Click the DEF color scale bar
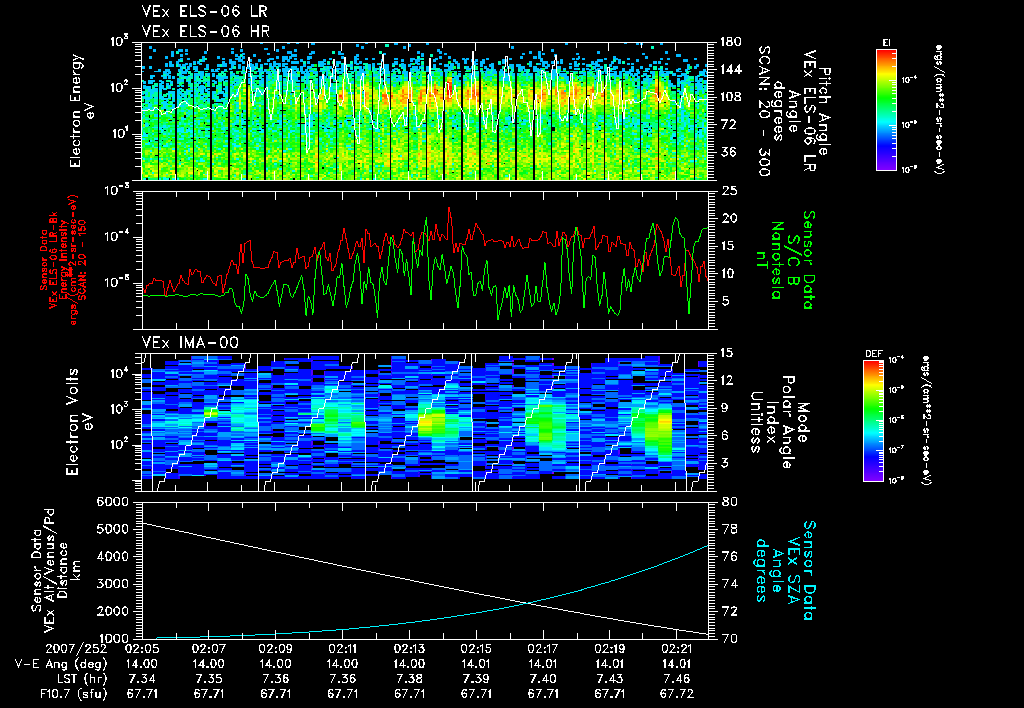This screenshot has height=708, width=1024. 873,421
